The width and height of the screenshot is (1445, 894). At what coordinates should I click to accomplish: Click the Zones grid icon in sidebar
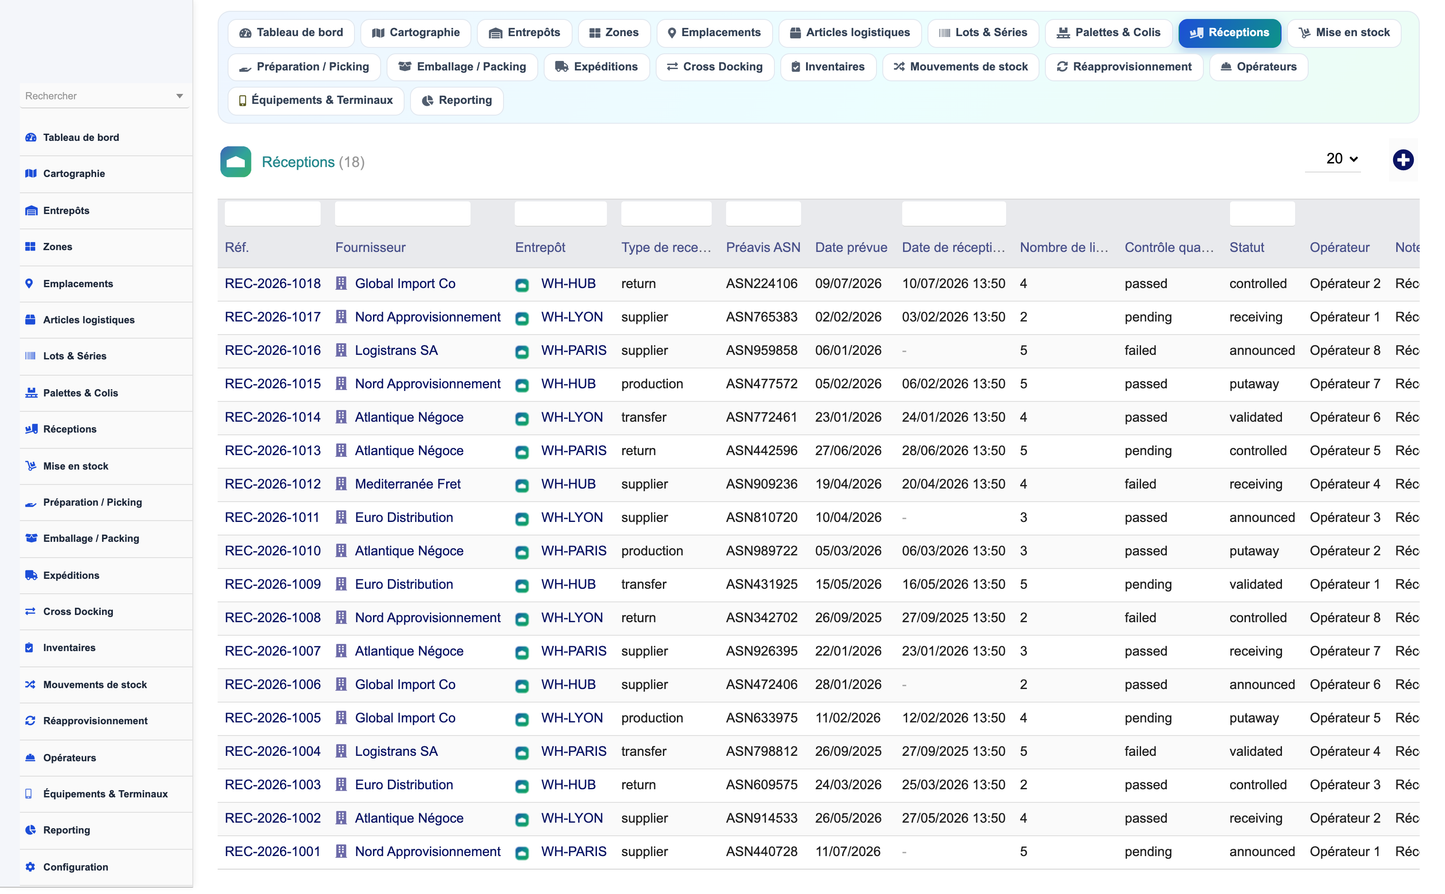(x=30, y=247)
